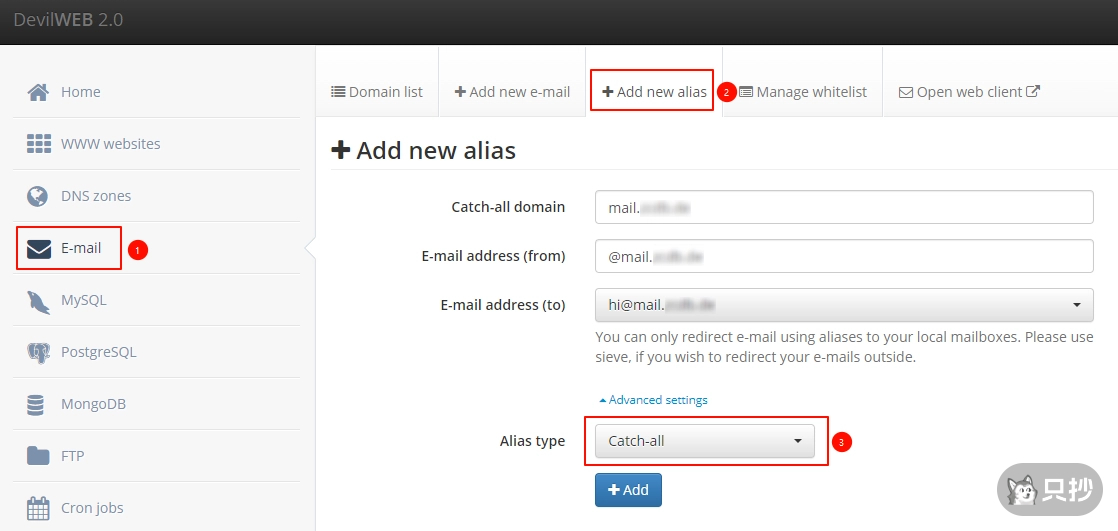Go to the Manage whitelist tab

803,92
